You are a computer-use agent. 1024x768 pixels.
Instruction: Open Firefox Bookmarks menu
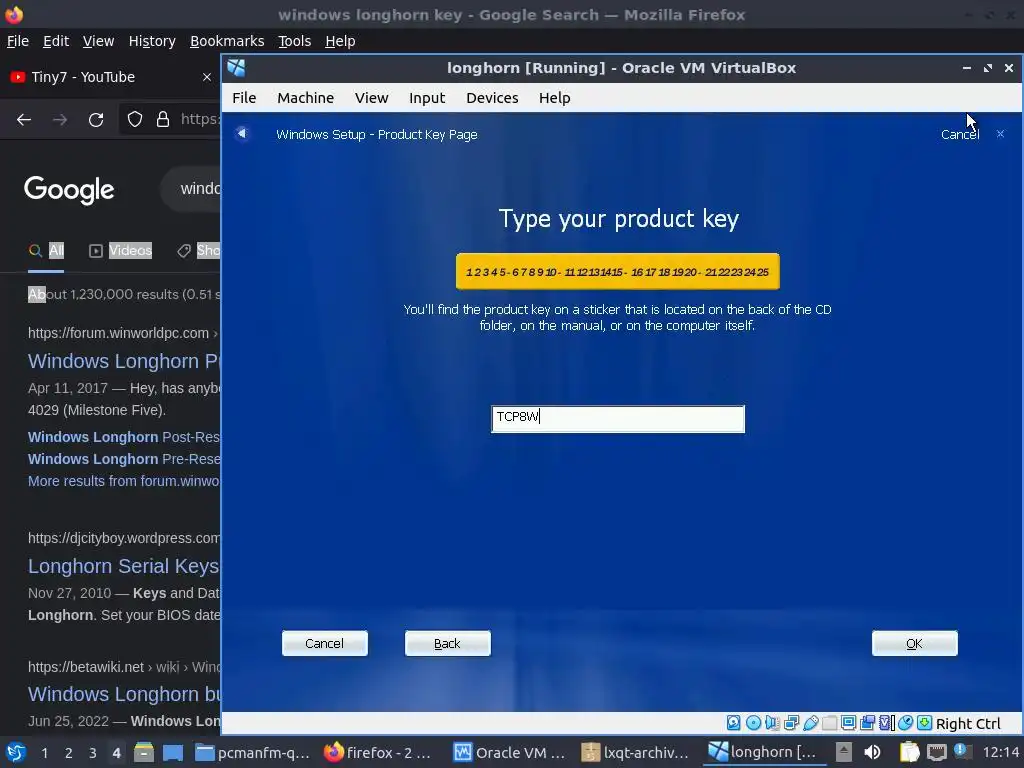tap(227, 41)
